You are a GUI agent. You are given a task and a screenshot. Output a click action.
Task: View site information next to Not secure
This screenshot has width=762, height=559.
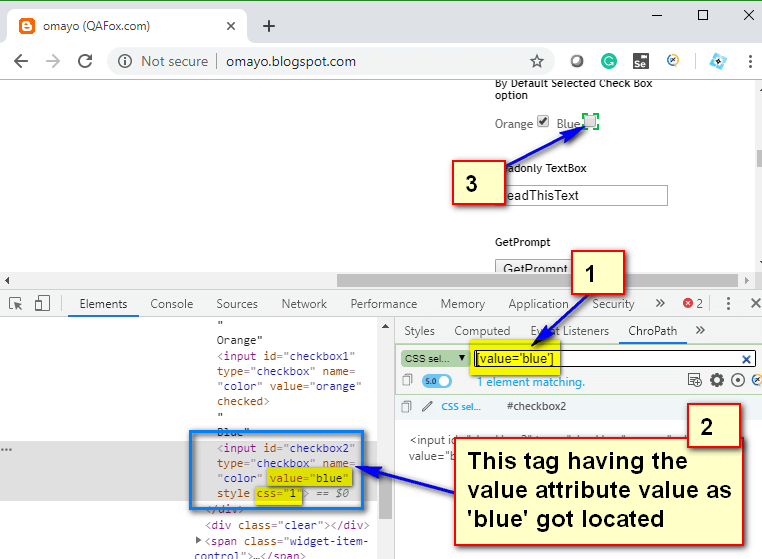[125, 61]
